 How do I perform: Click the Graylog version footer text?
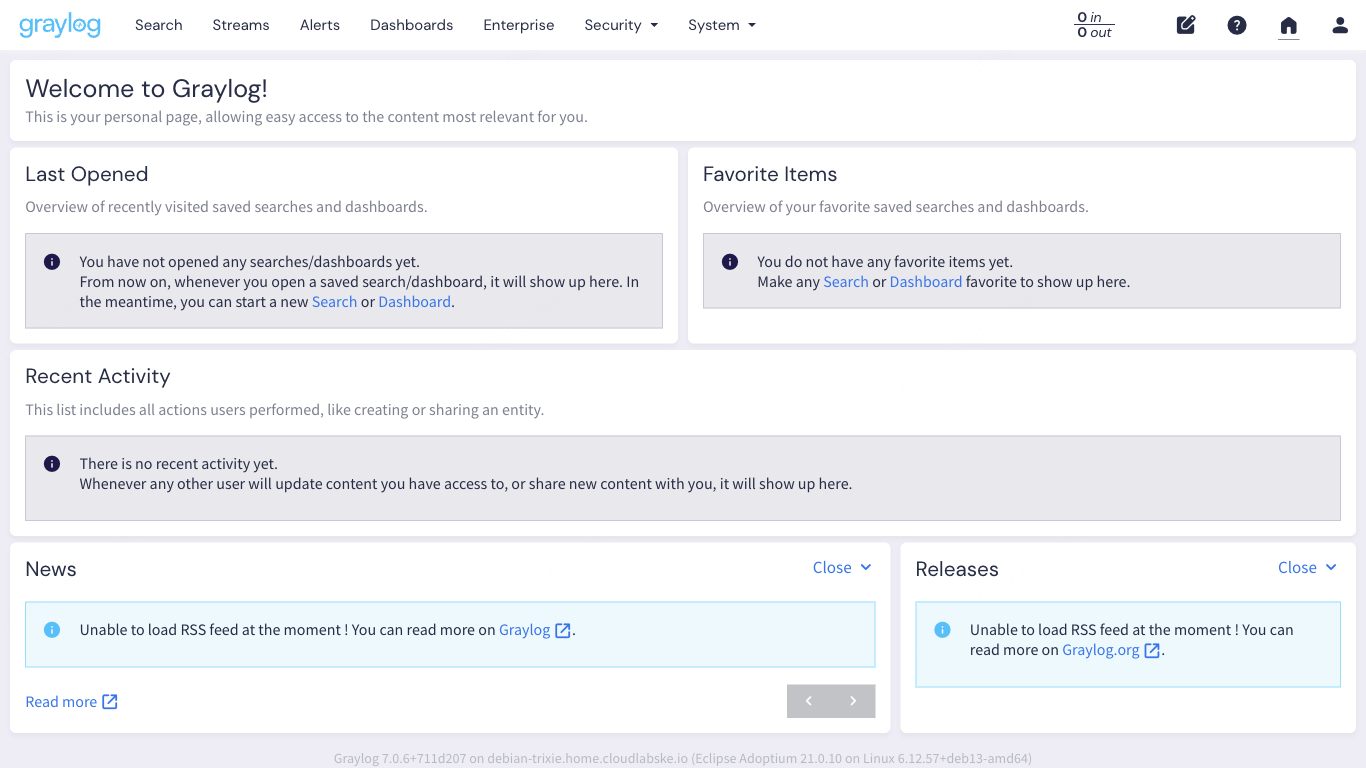click(683, 758)
